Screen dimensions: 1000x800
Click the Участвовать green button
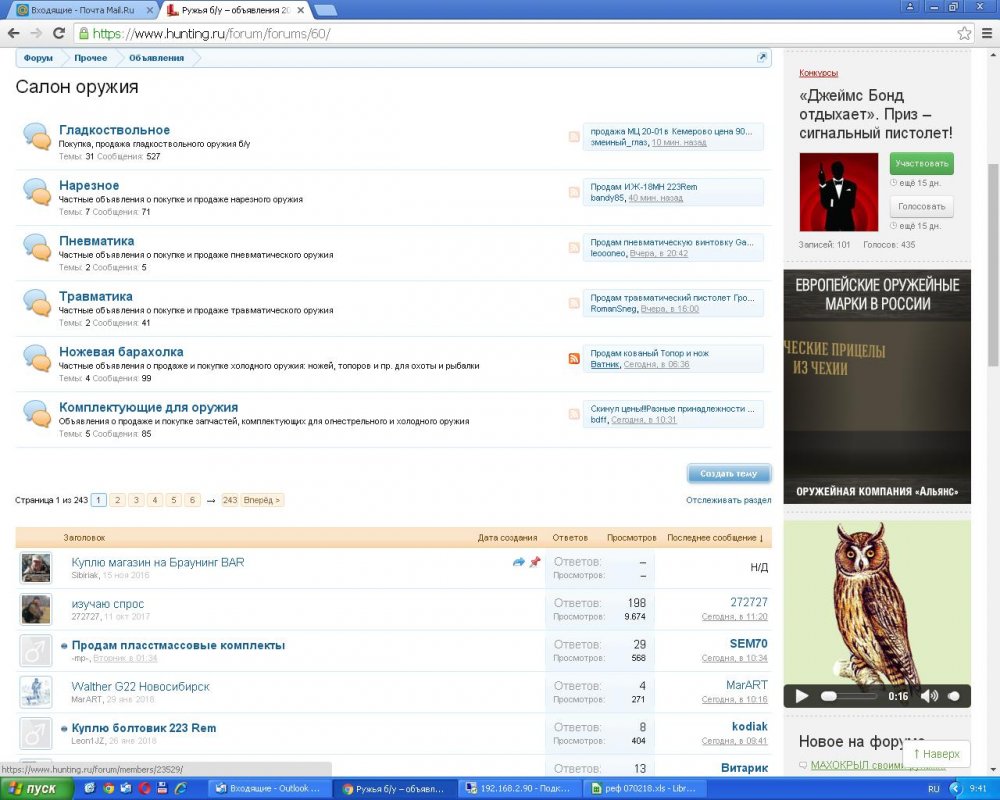coord(921,163)
